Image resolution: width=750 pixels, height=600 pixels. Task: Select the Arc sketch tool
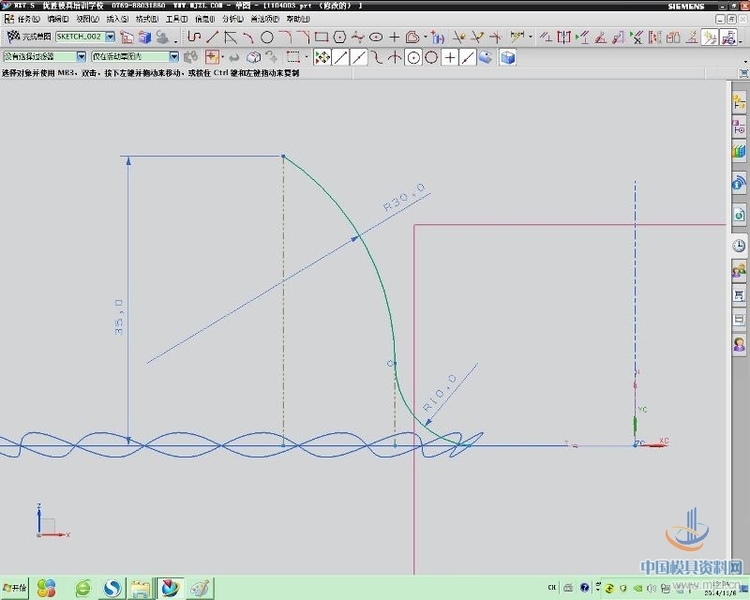coord(248,37)
